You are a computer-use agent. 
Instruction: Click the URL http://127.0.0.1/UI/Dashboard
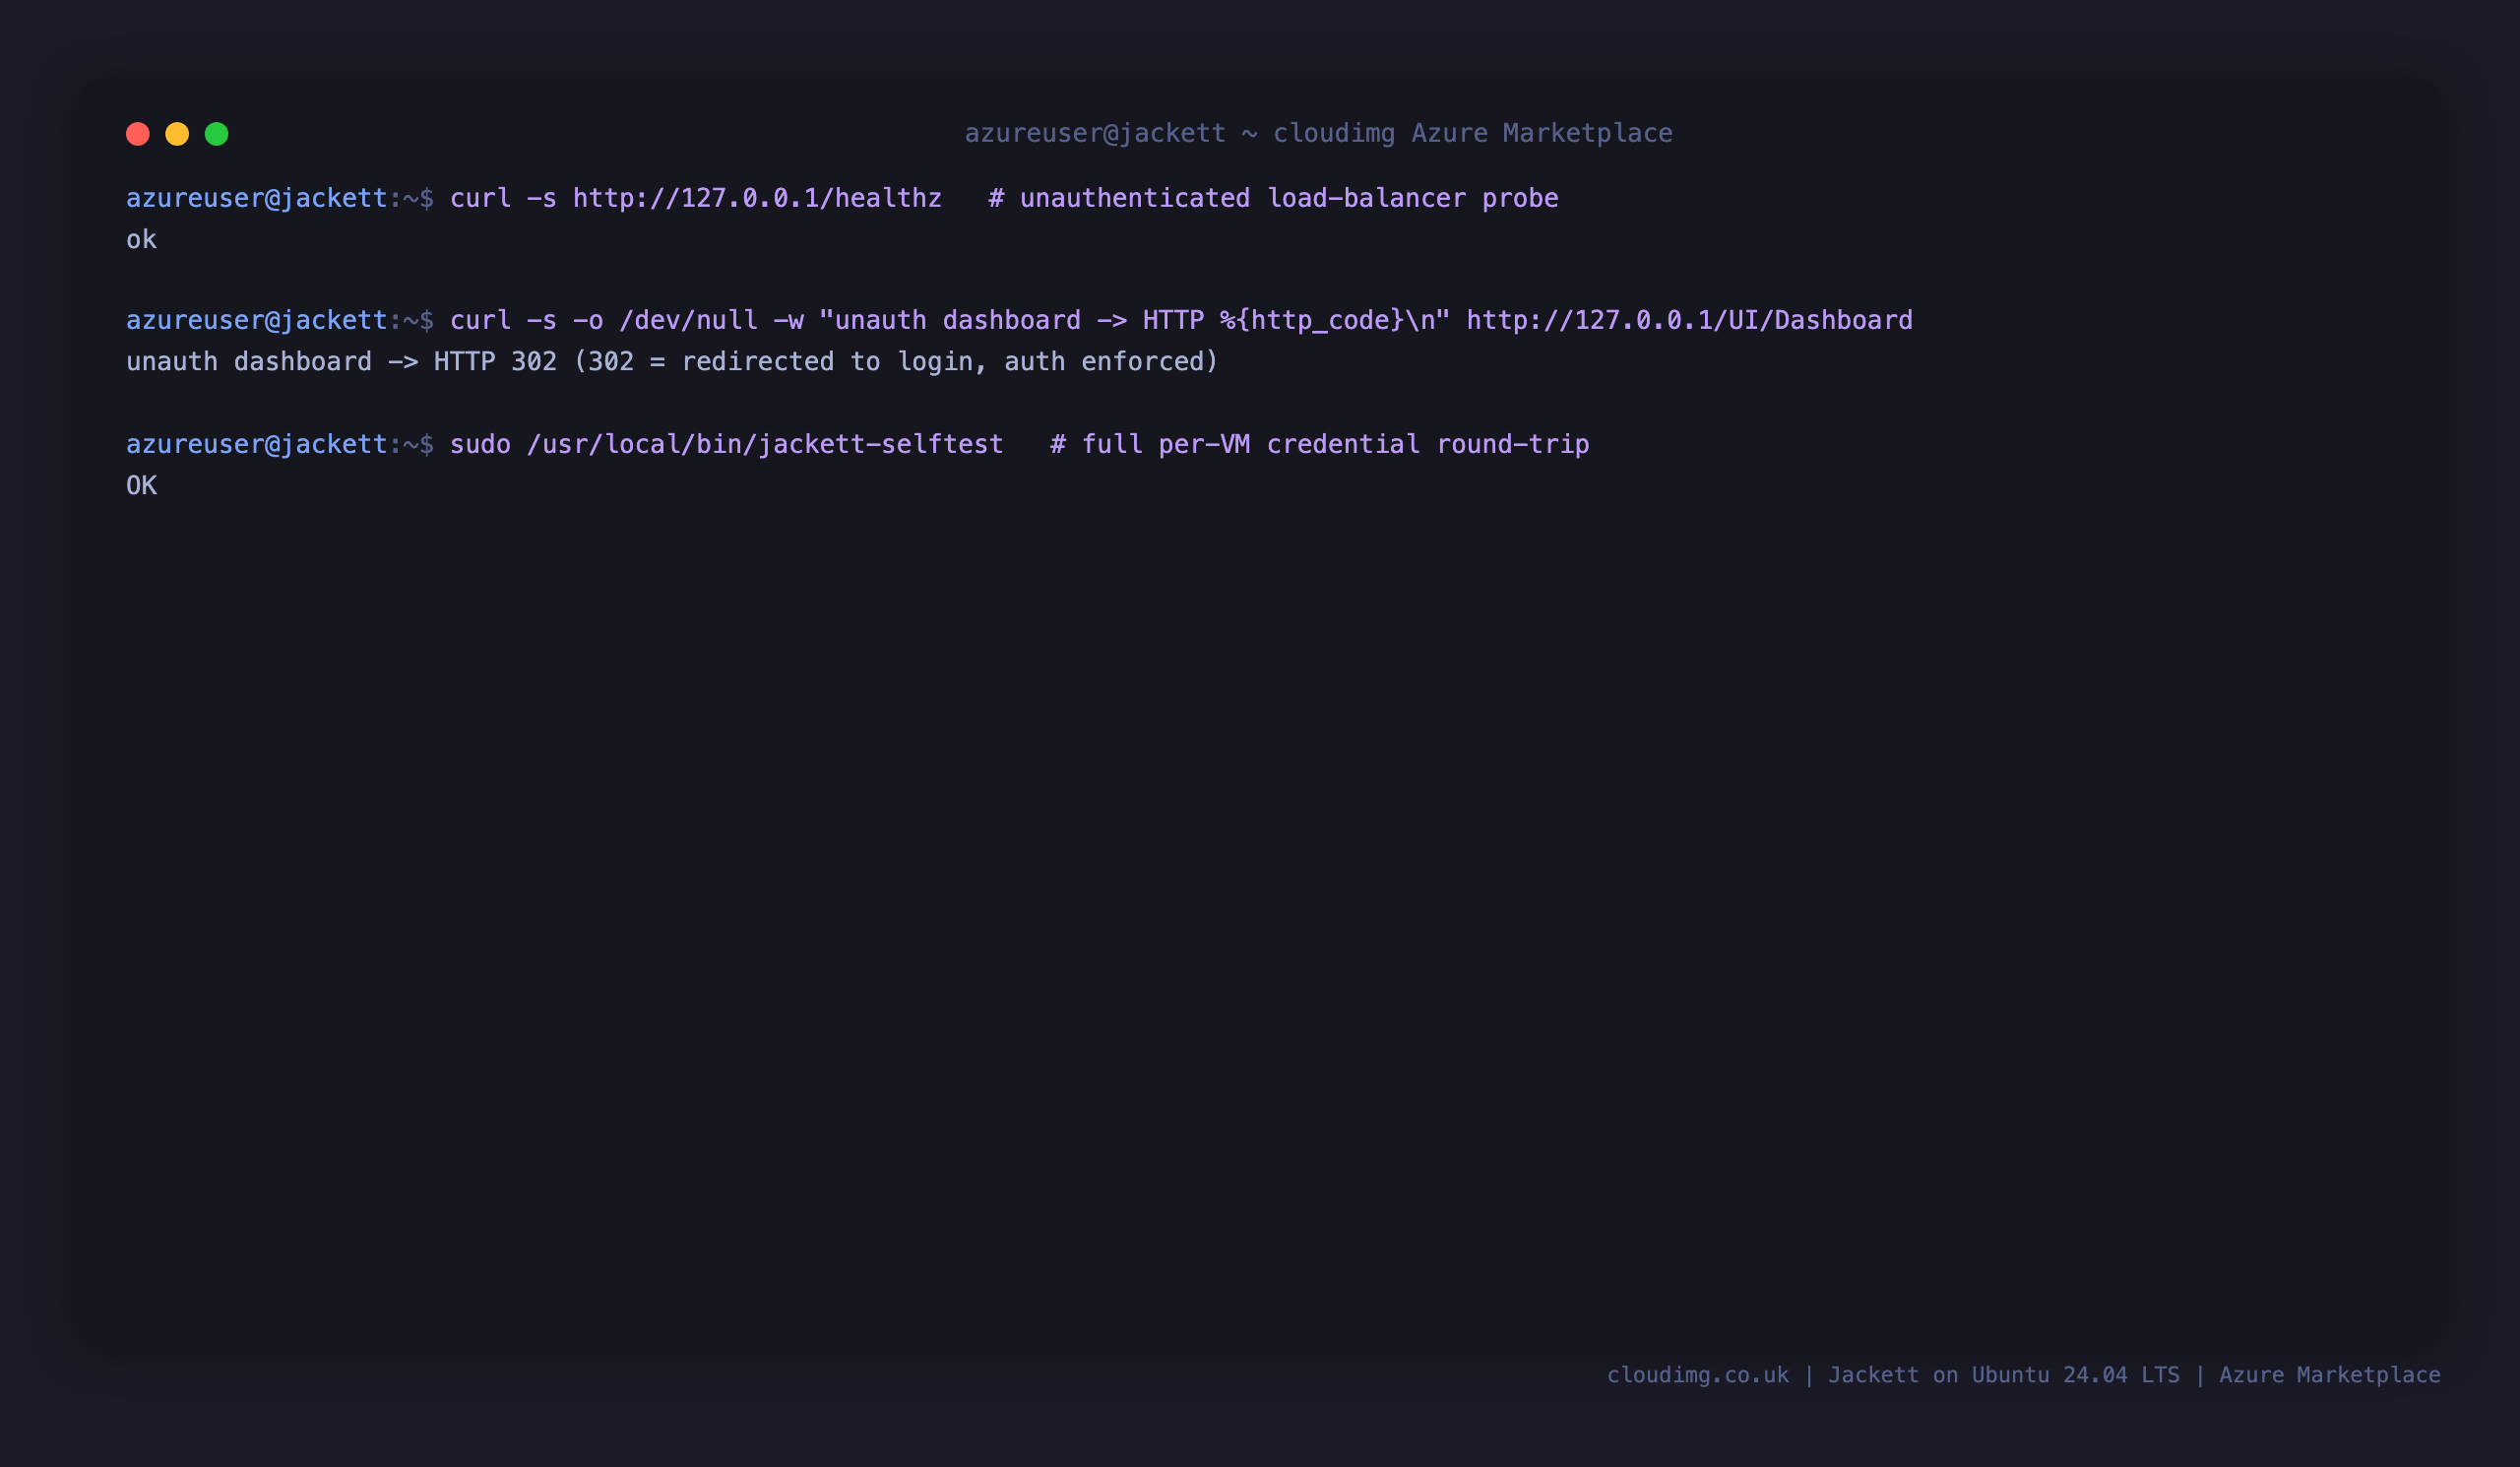pyautogui.click(x=1689, y=320)
